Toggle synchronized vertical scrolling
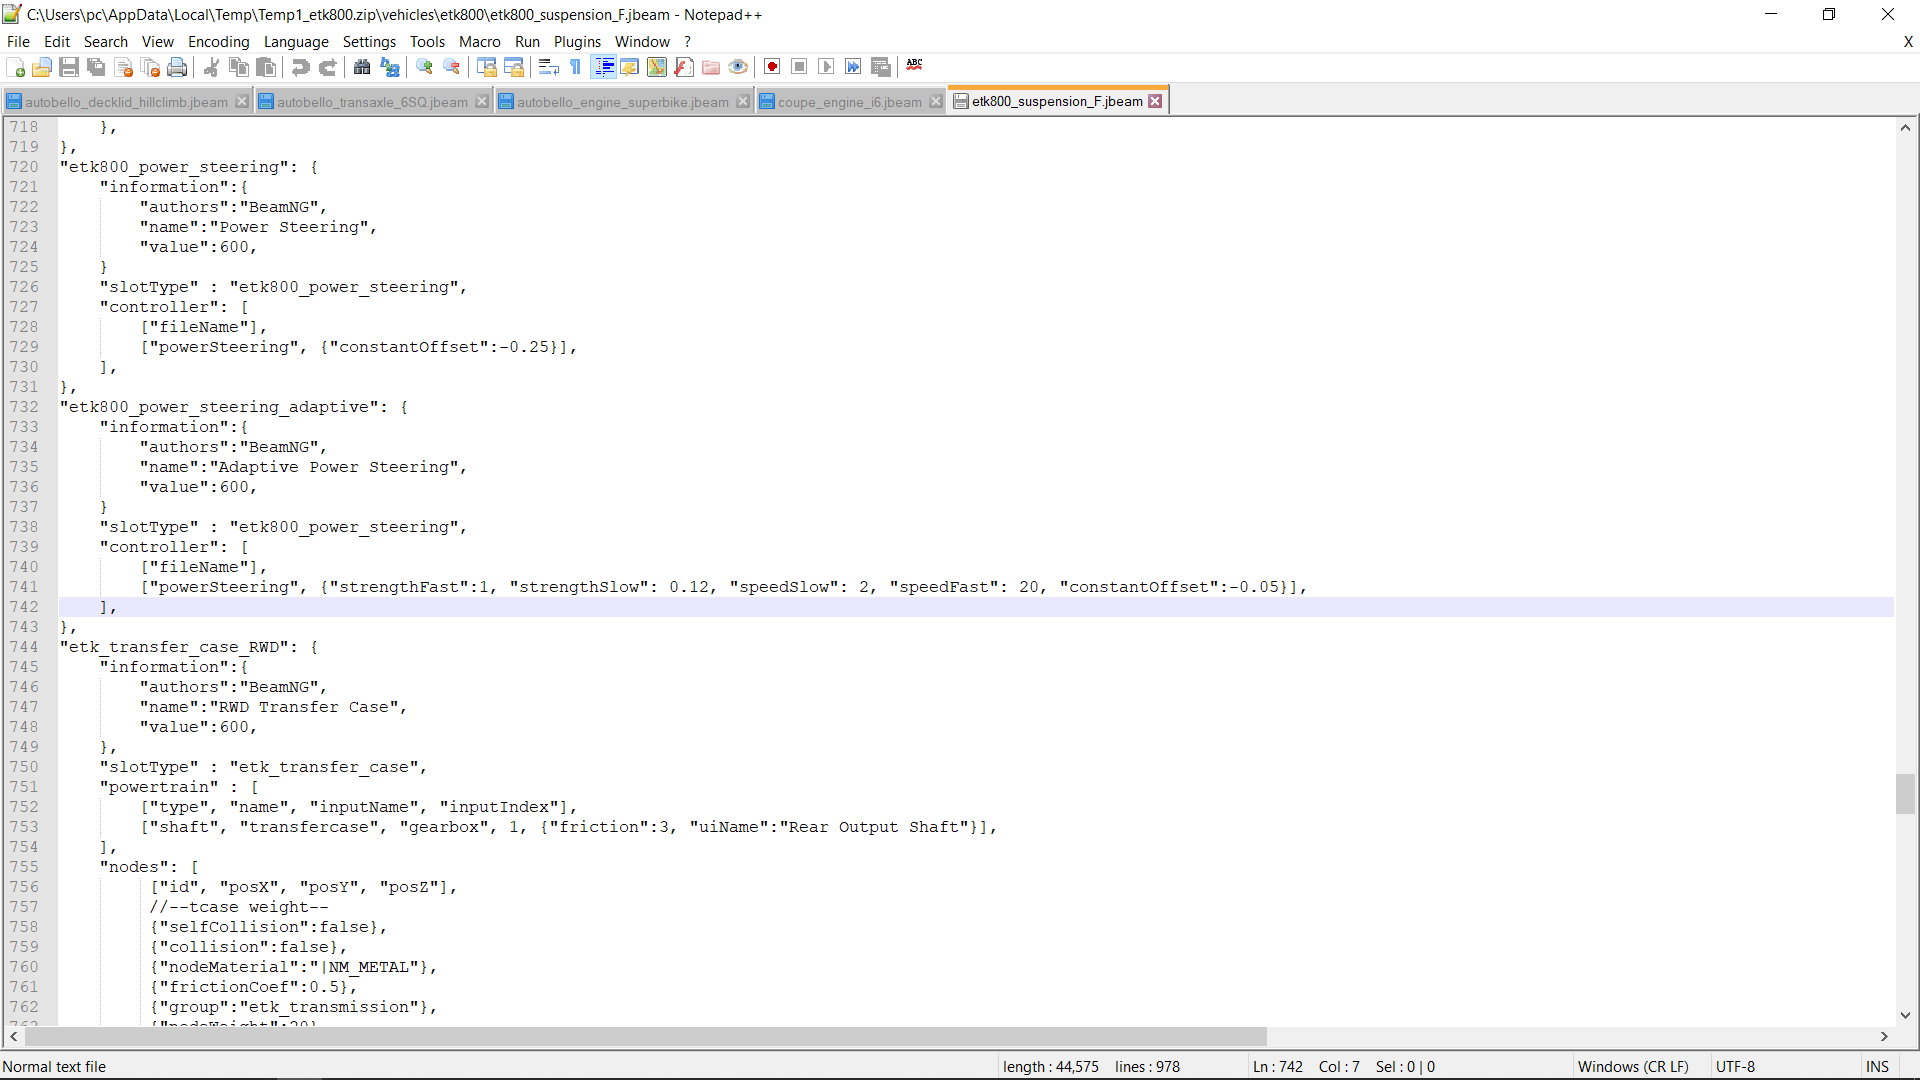This screenshot has height=1080, width=1920. [487, 67]
